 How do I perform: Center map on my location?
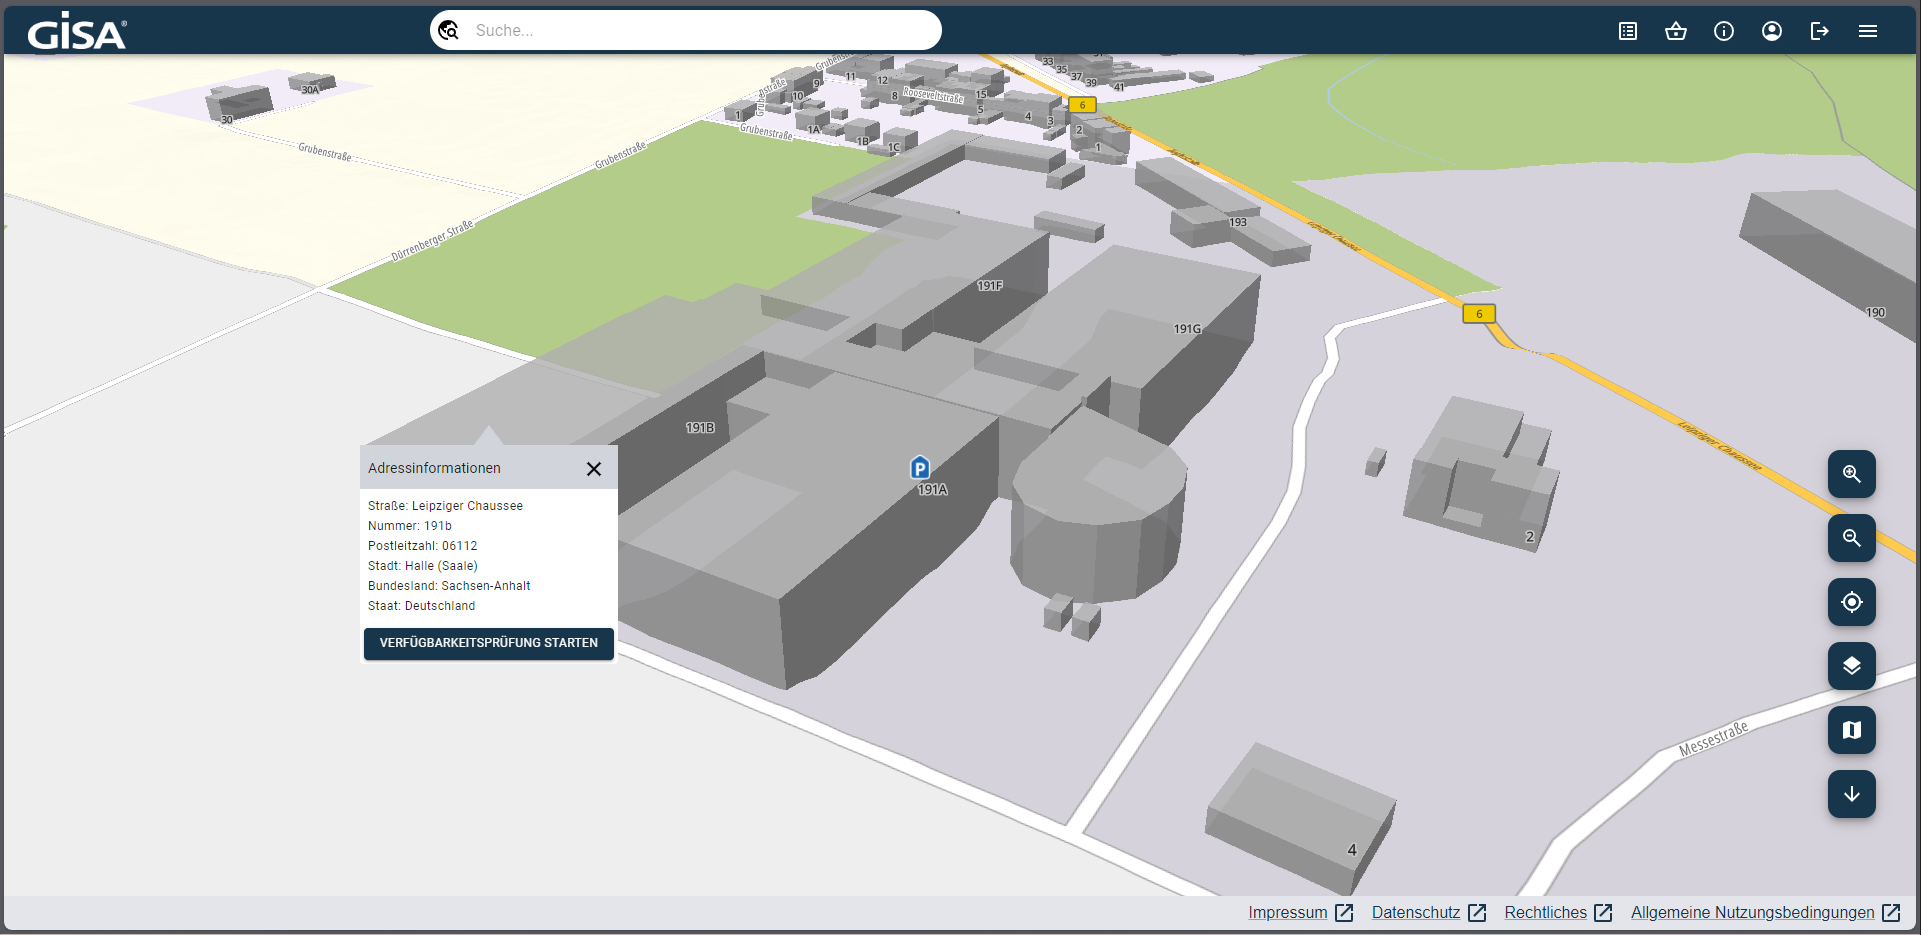1851,602
